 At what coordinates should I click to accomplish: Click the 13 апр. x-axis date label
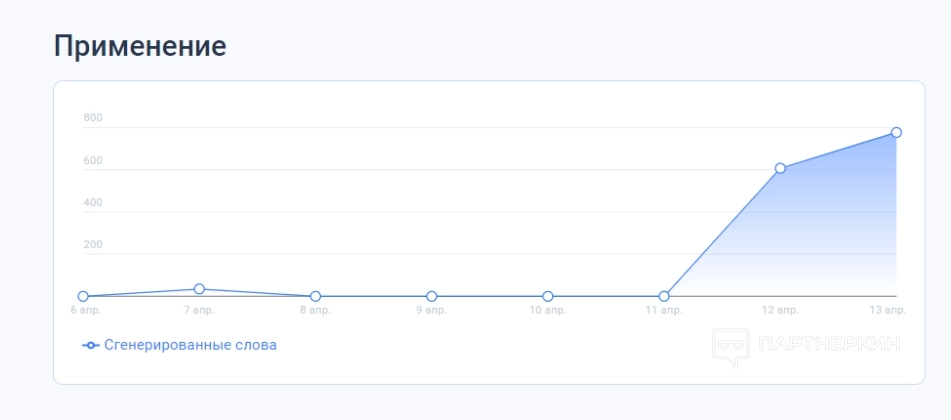click(x=888, y=310)
